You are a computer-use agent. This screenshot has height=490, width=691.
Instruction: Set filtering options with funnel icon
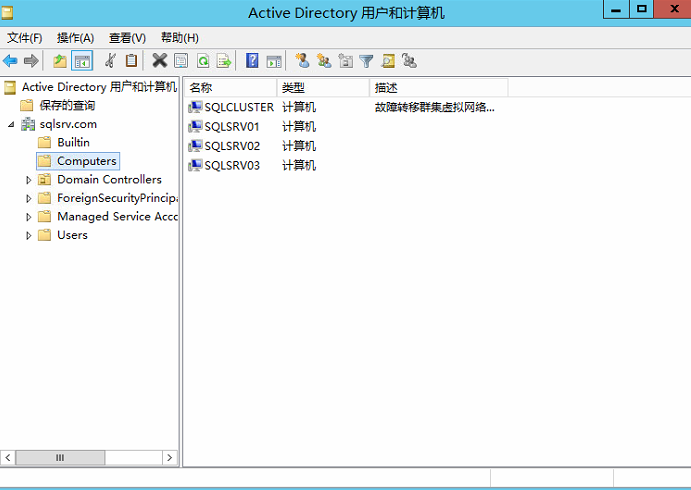[366, 61]
